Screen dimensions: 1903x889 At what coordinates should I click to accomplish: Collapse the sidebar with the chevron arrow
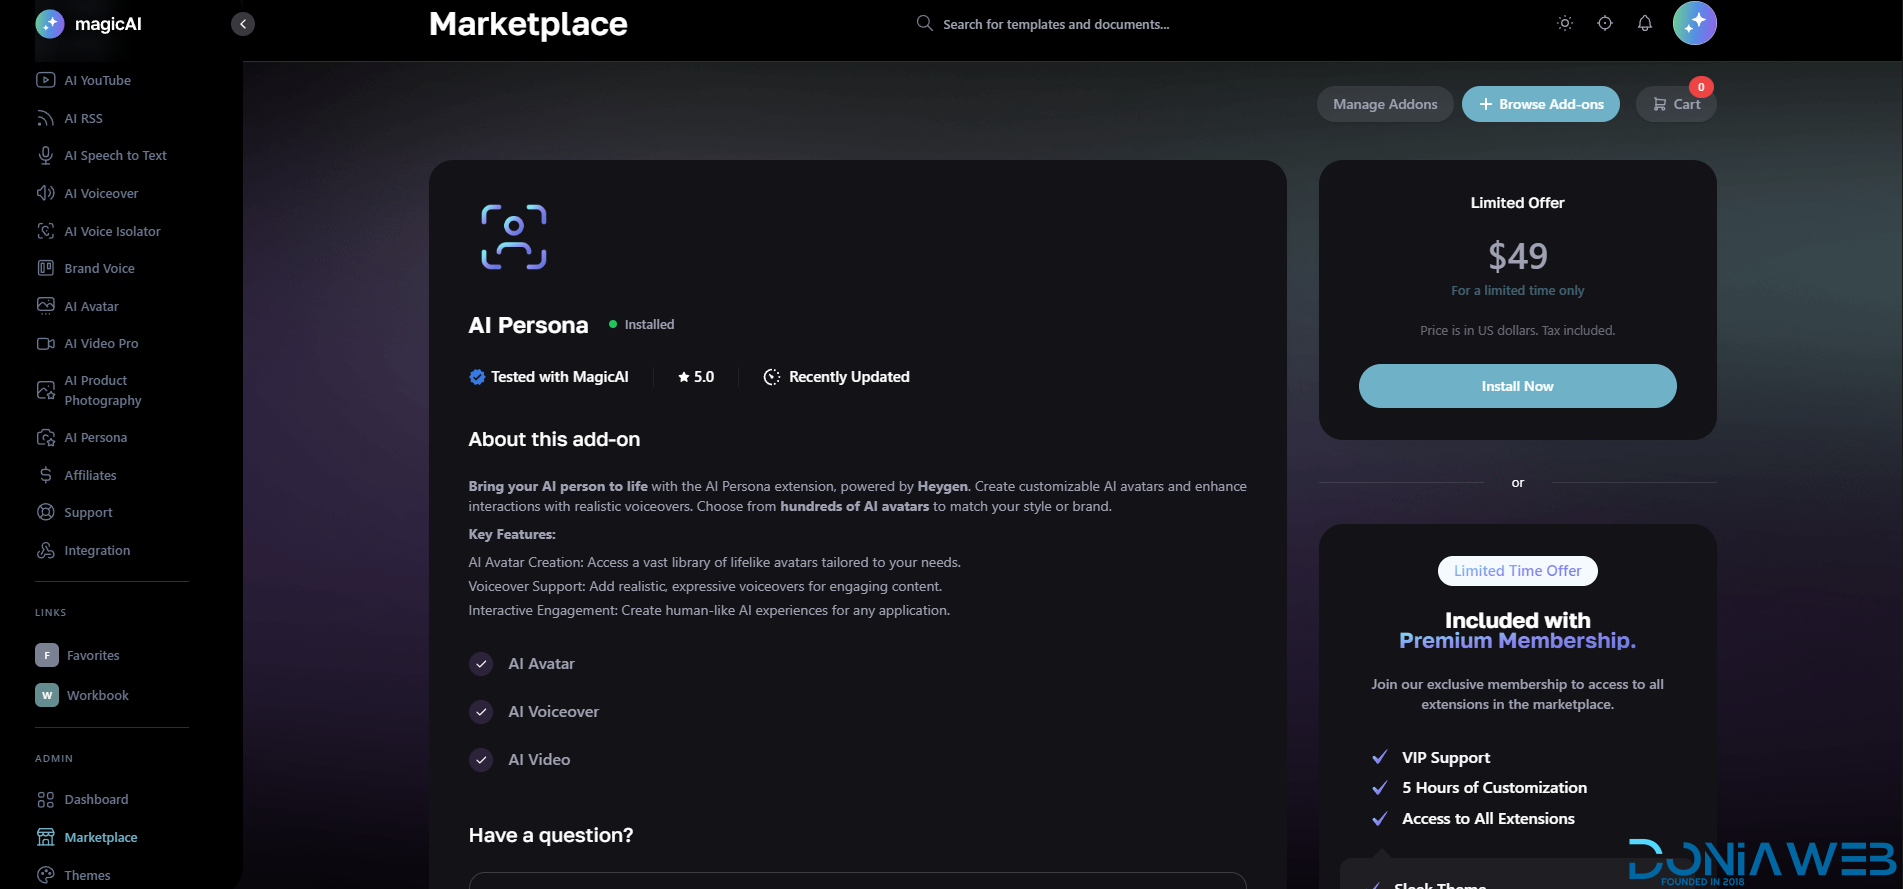tap(243, 24)
